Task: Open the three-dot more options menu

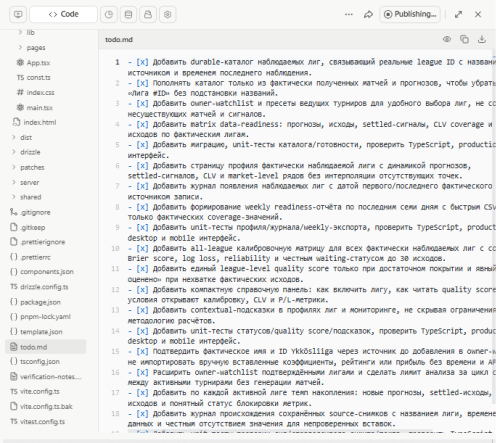Action: pos(349,15)
